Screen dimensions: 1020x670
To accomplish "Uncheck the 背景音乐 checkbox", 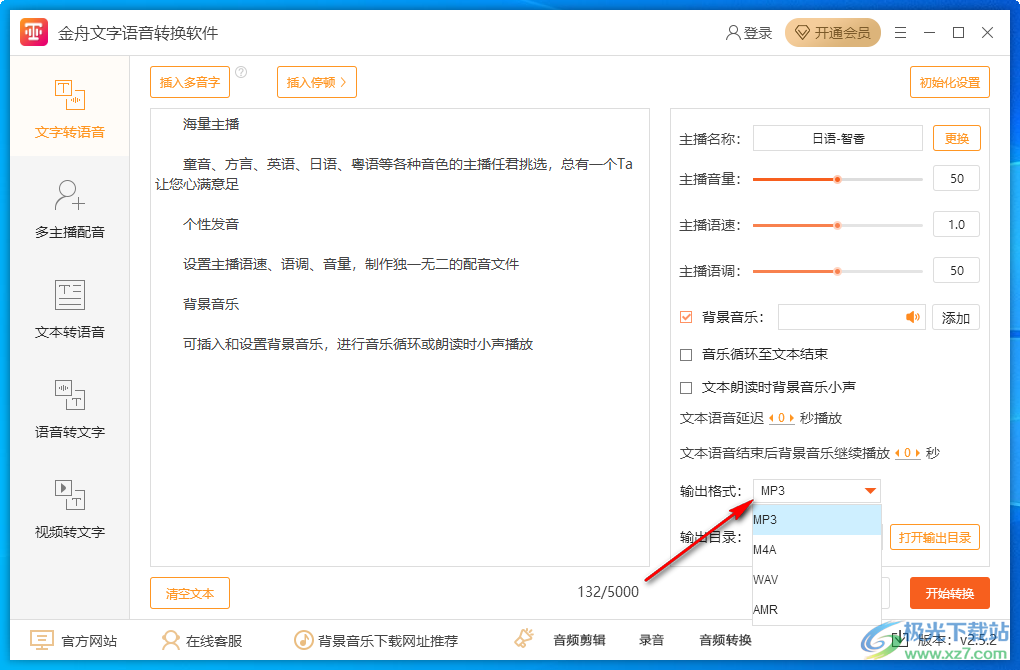I will [686, 316].
